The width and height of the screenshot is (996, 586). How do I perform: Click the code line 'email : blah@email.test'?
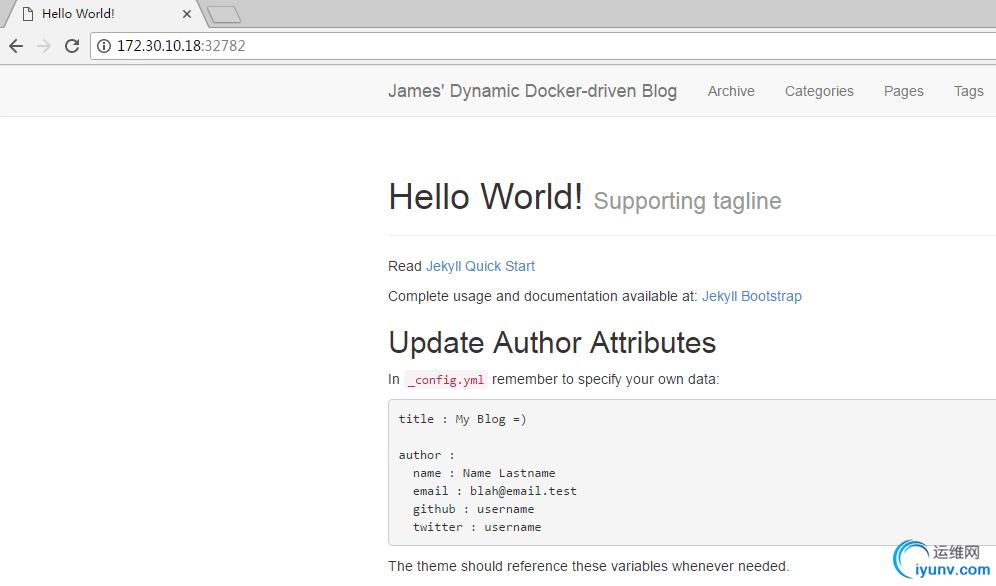(x=495, y=491)
